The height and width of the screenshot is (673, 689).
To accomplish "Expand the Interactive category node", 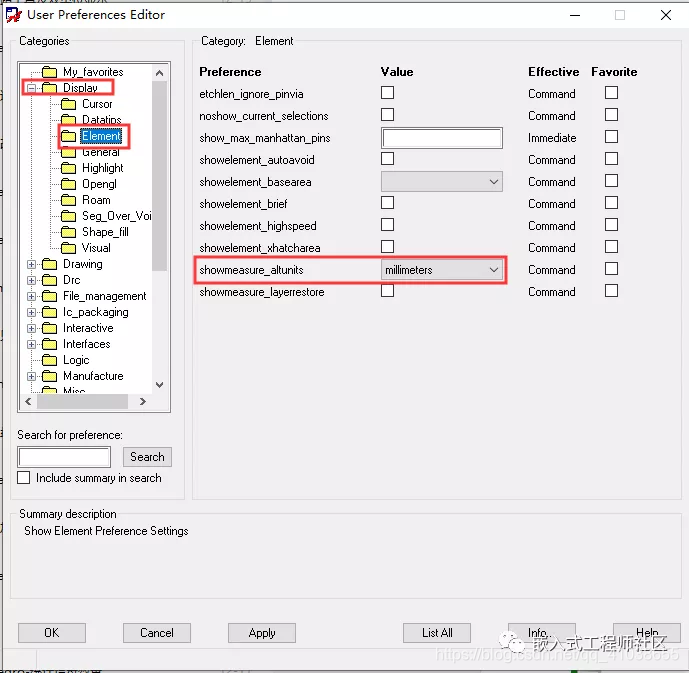I will (31, 328).
